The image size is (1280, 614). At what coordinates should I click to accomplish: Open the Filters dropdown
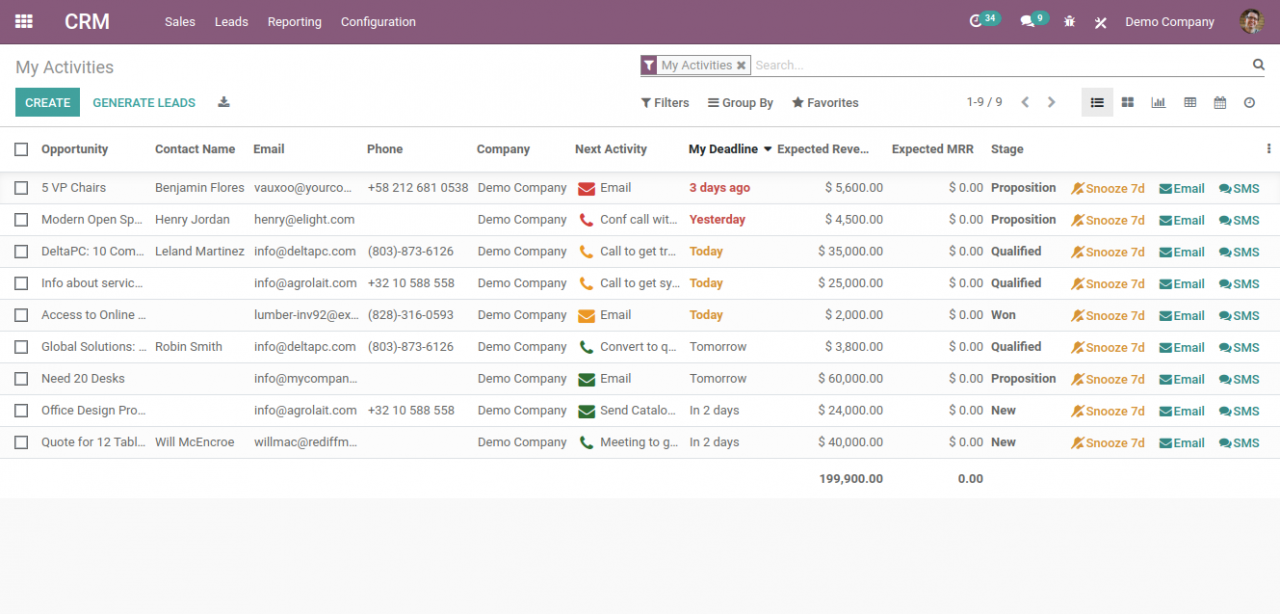664,102
